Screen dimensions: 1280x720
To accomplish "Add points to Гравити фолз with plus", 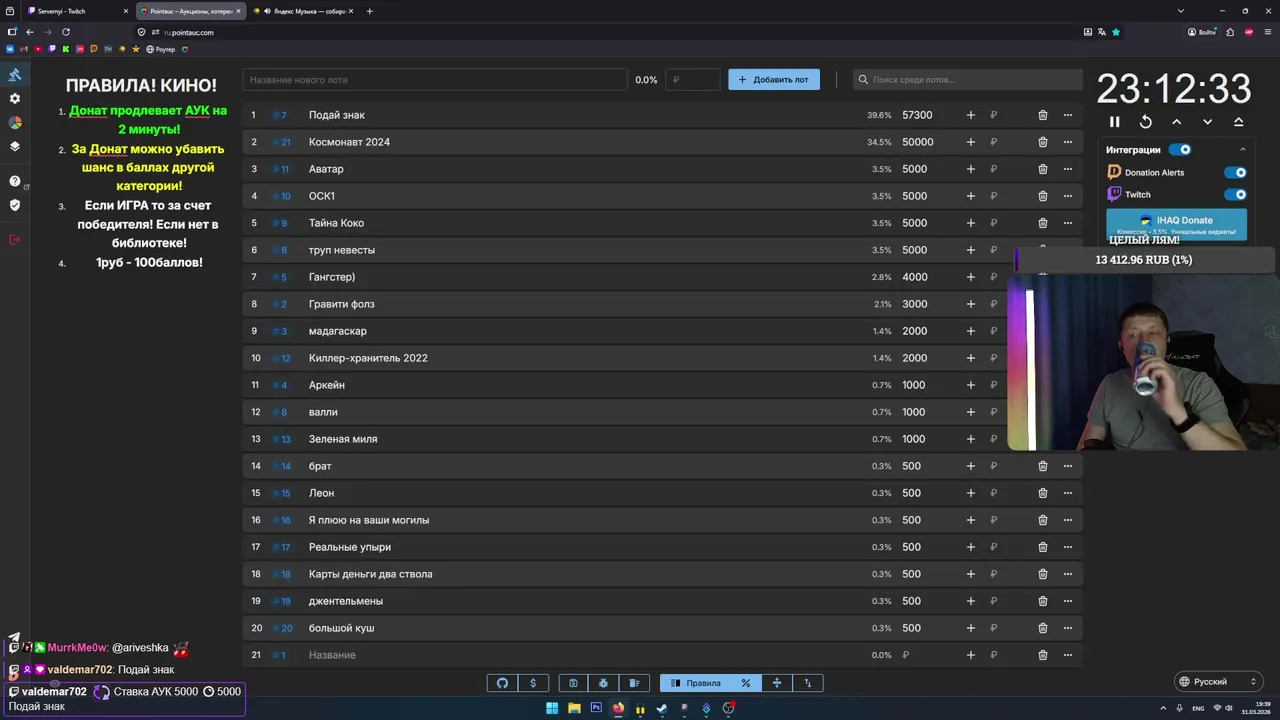I will point(970,304).
